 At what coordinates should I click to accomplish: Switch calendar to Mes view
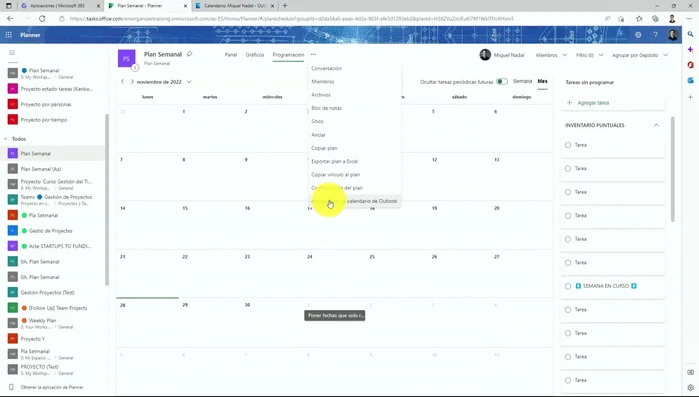(x=542, y=81)
